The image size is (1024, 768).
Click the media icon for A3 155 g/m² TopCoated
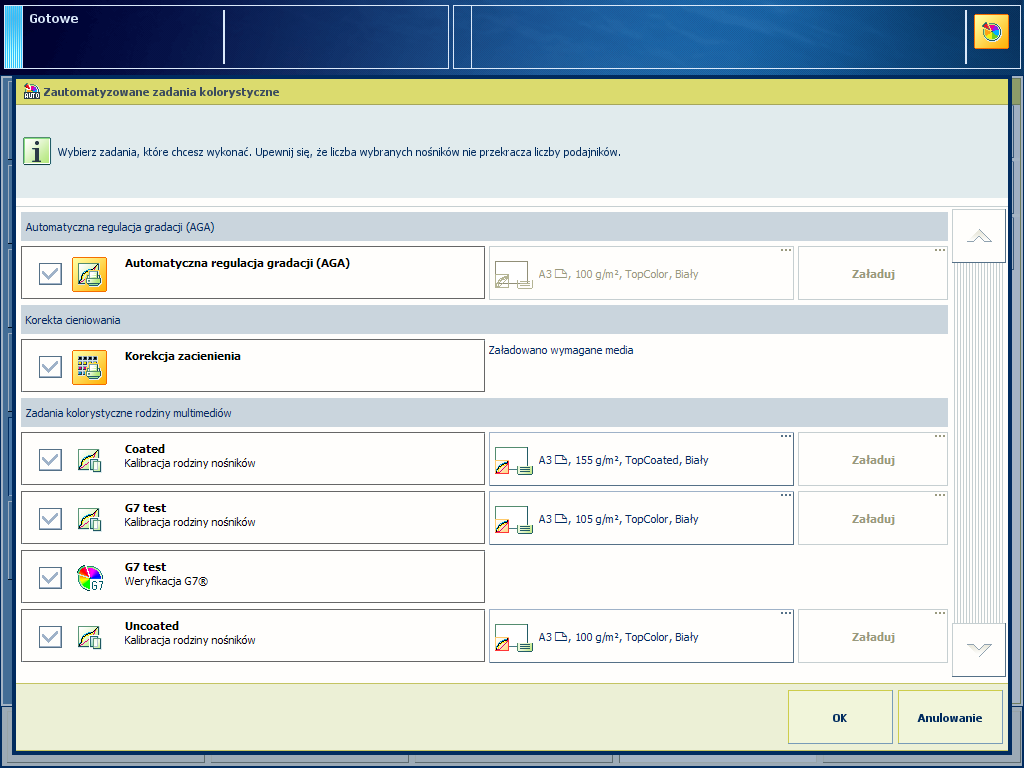coord(514,461)
